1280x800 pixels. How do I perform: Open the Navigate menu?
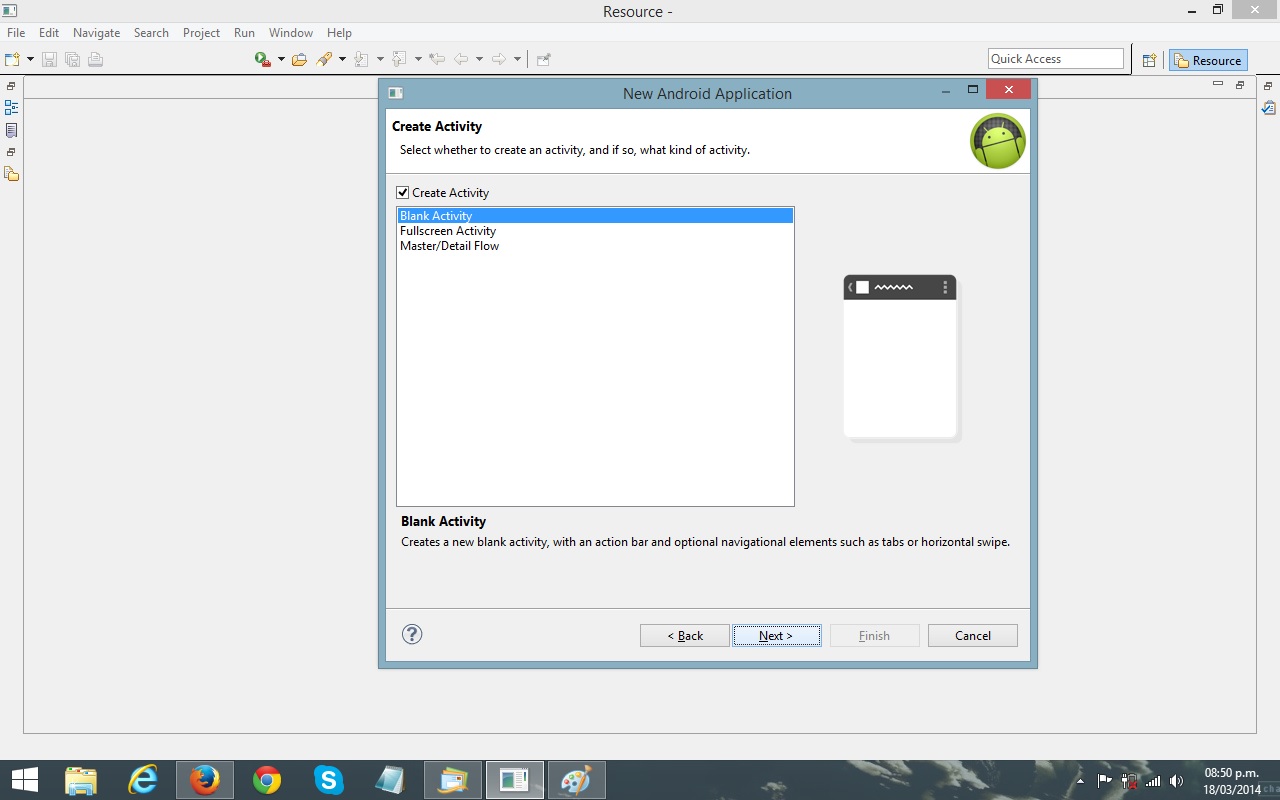pos(97,33)
